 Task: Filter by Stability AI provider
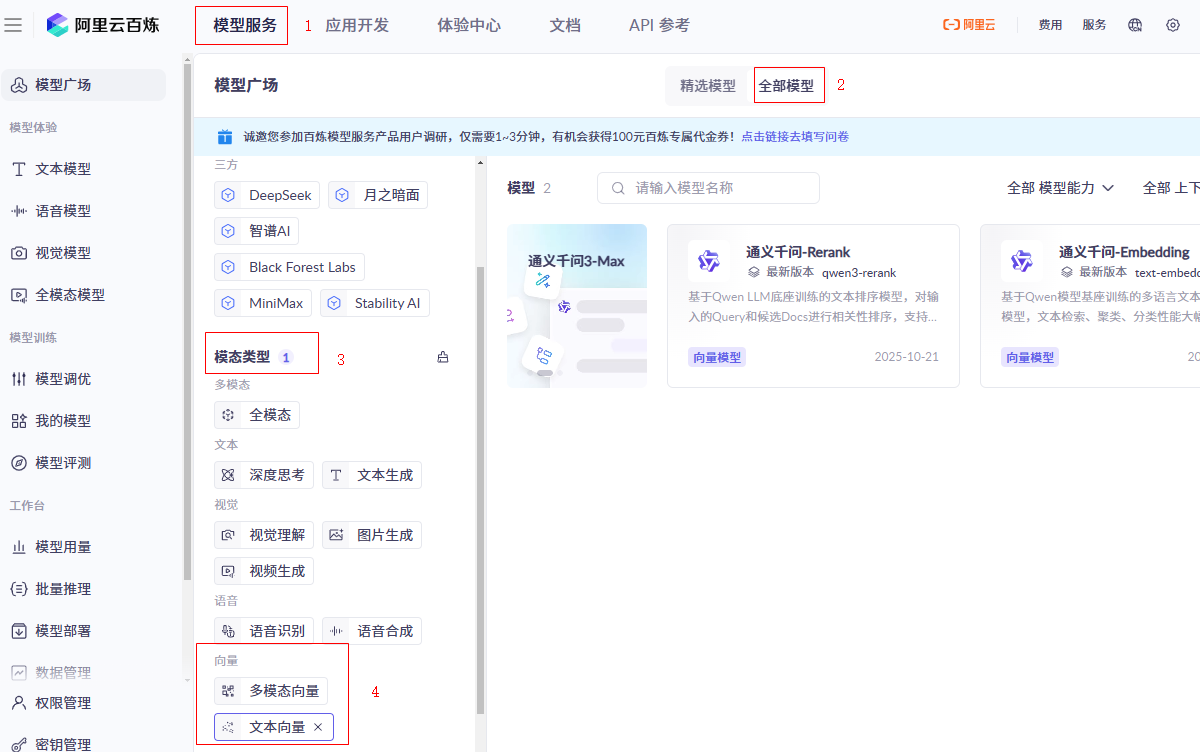(x=375, y=303)
